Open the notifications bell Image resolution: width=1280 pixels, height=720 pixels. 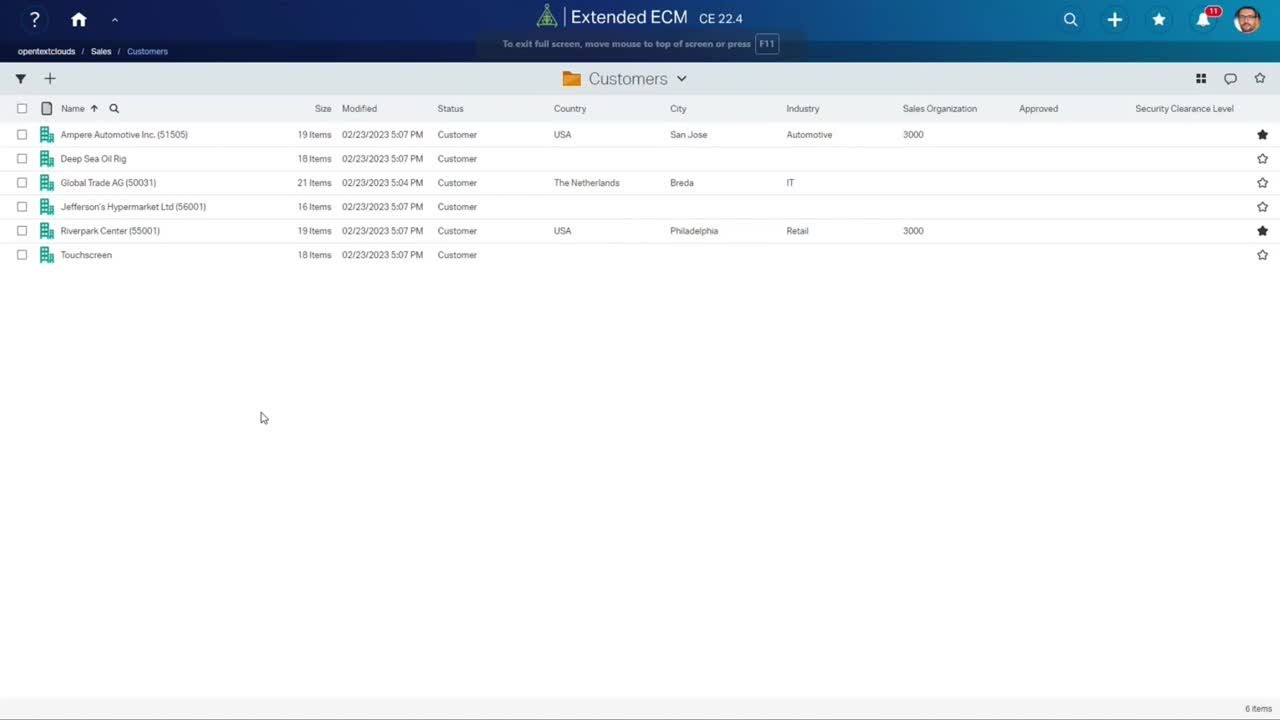point(1203,20)
